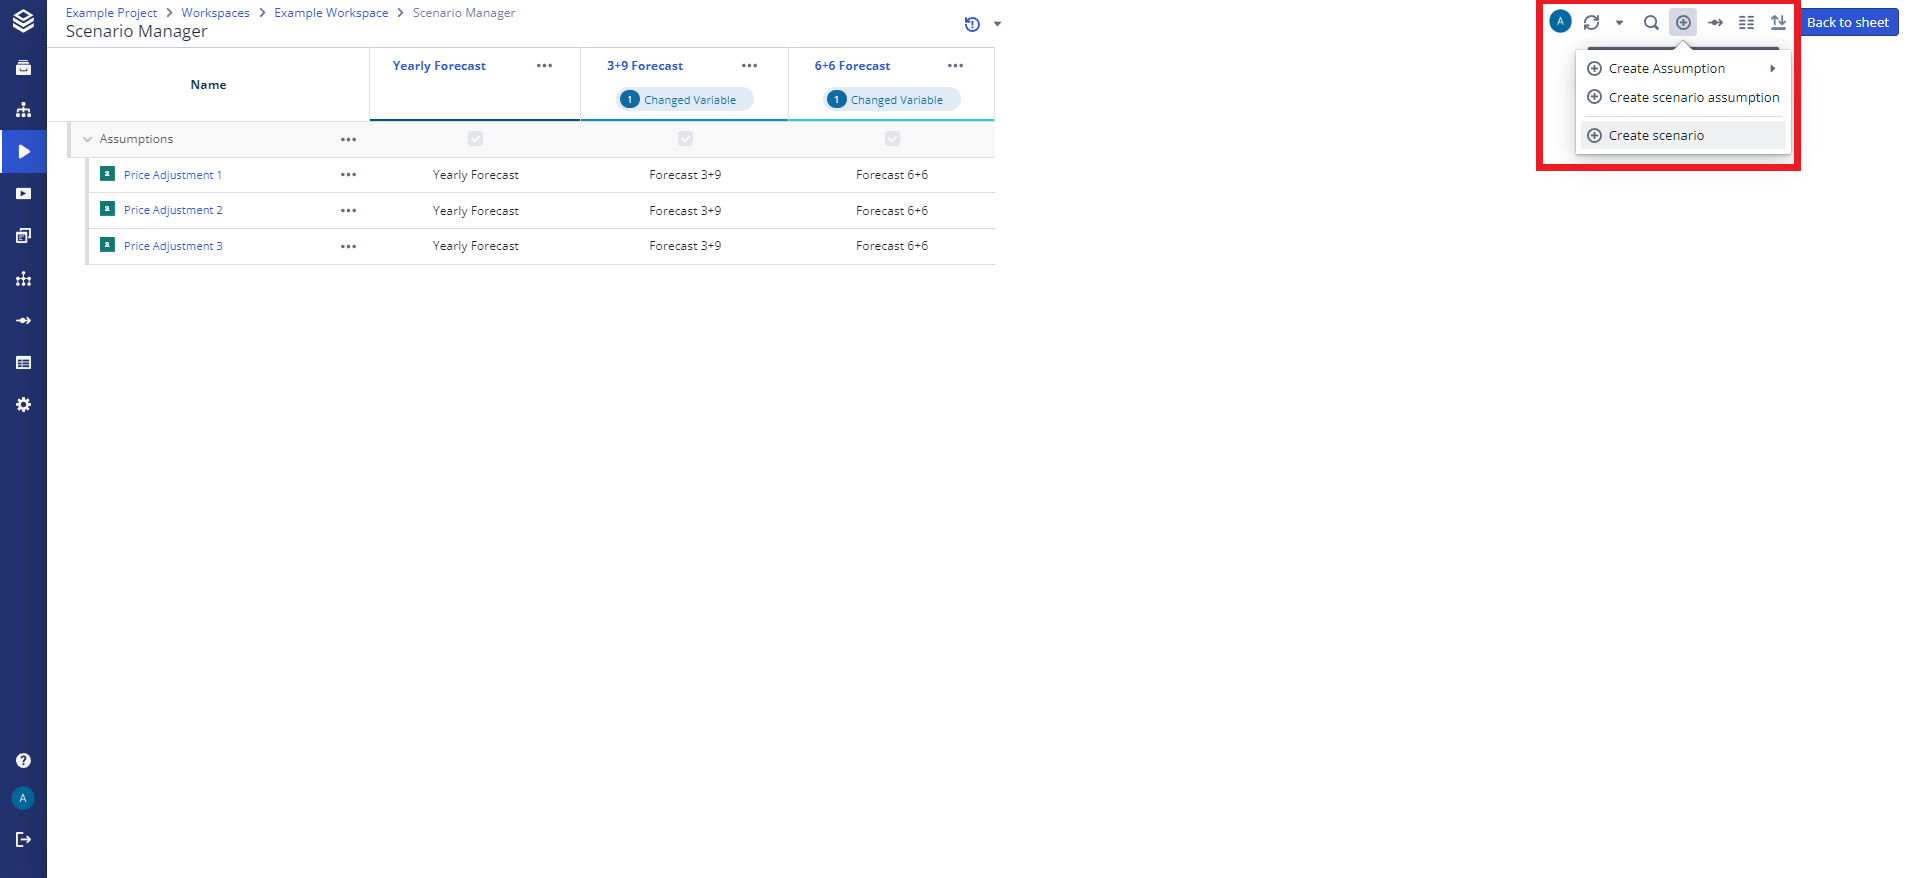This screenshot has width=1916, height=878.
Task: Collapse the Assumptions group row
Action: click(88, 139)
